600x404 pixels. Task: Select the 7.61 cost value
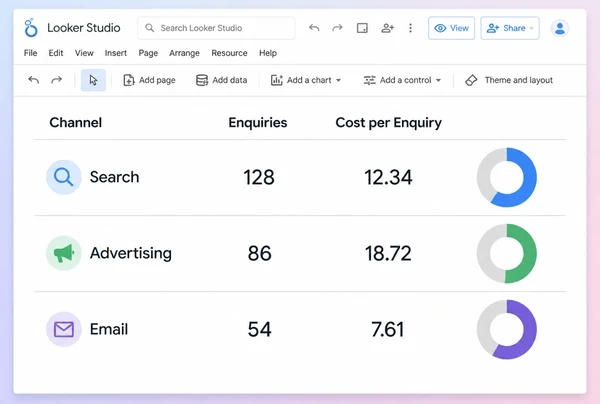coord(388,329)
